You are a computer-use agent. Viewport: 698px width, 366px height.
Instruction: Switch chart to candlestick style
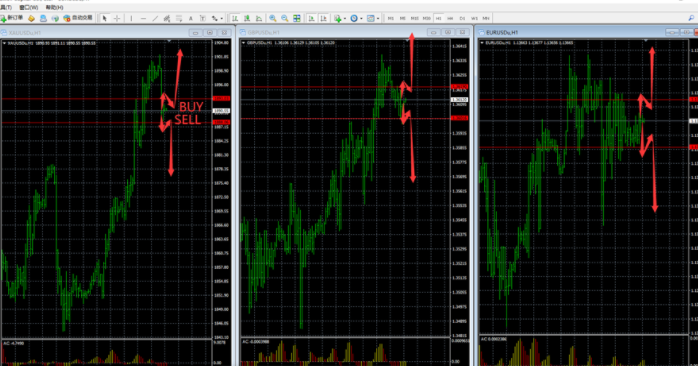click(x=247, y=18)
